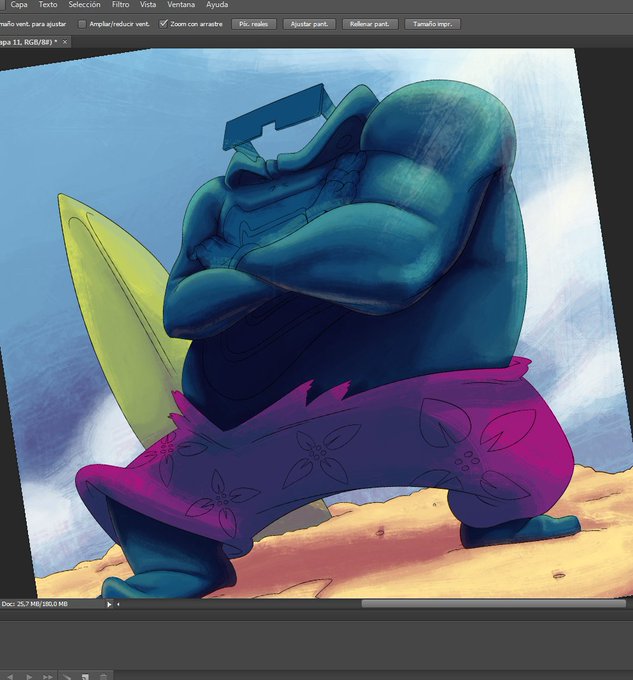
Task: Open the Selección menu
Action: point(84,5)
